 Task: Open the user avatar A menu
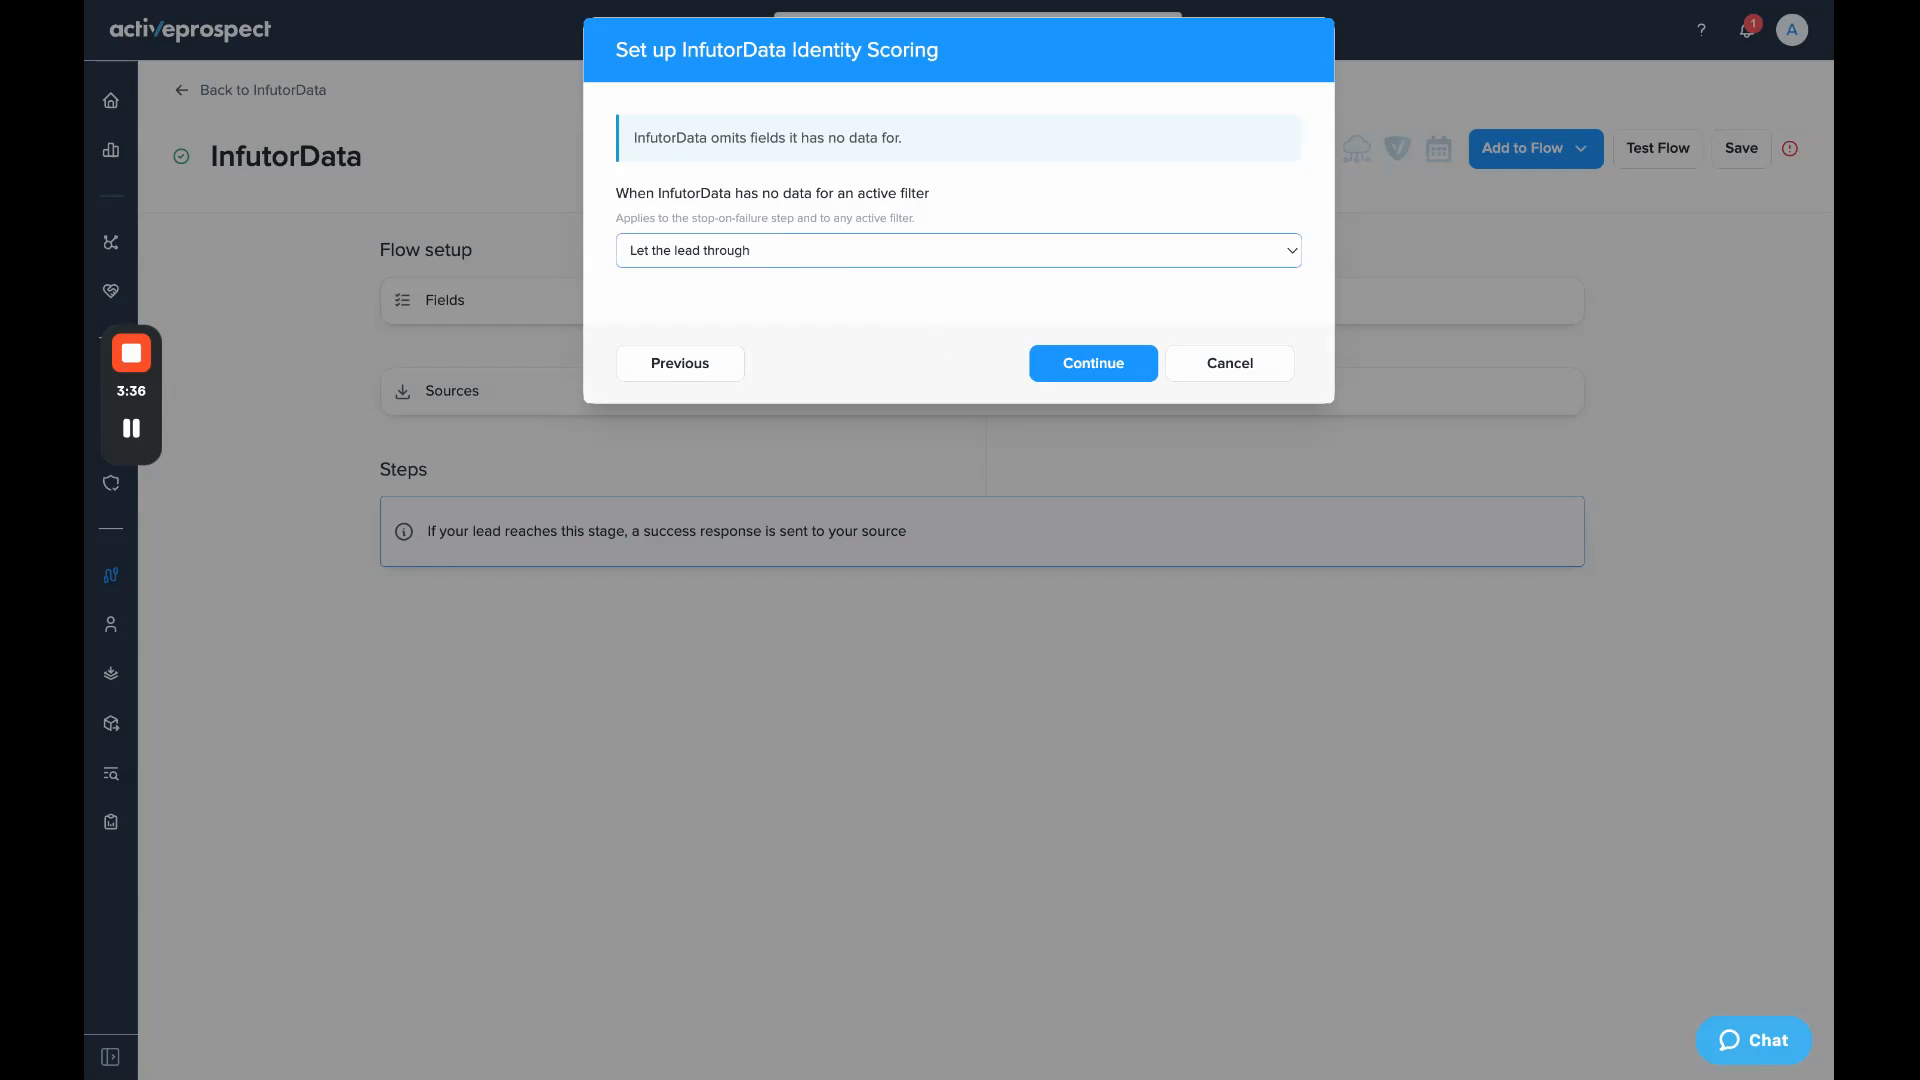coord(1792,30)
